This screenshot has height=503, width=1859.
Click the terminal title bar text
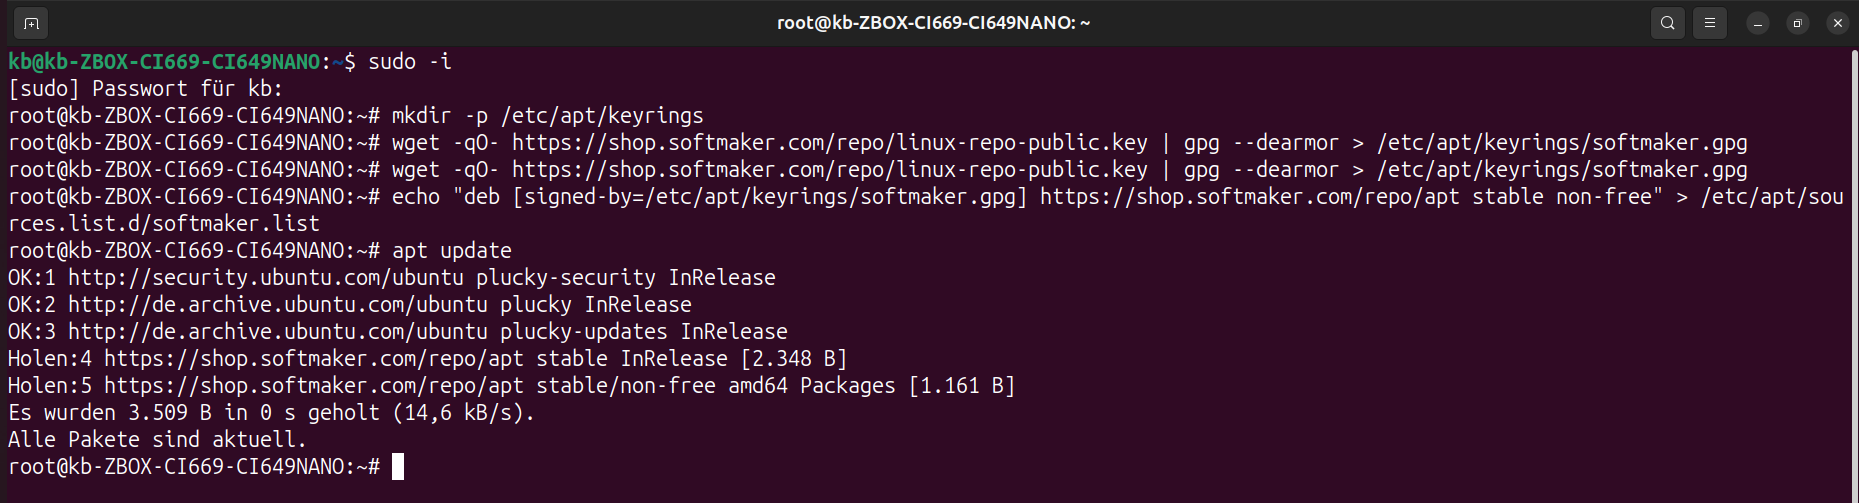(933, 23)
